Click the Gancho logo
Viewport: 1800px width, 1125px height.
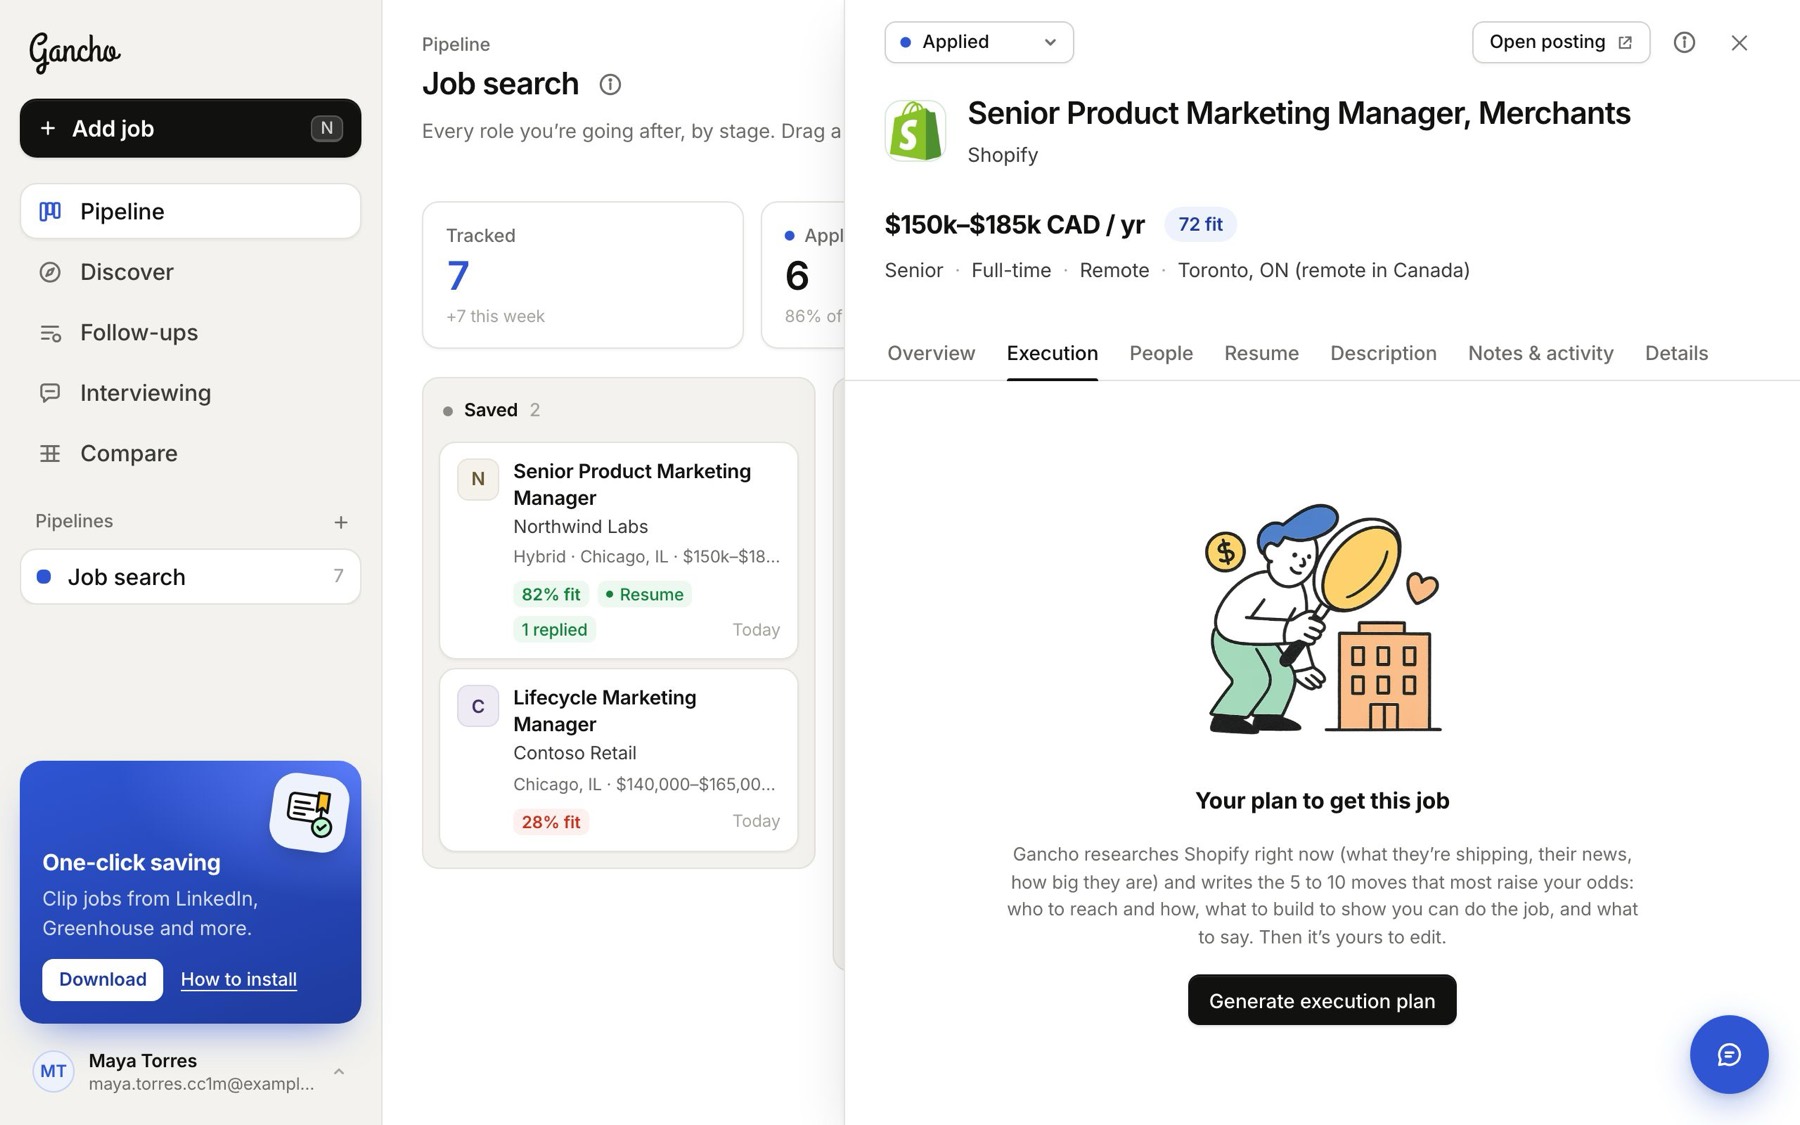[x=75, y=52]
